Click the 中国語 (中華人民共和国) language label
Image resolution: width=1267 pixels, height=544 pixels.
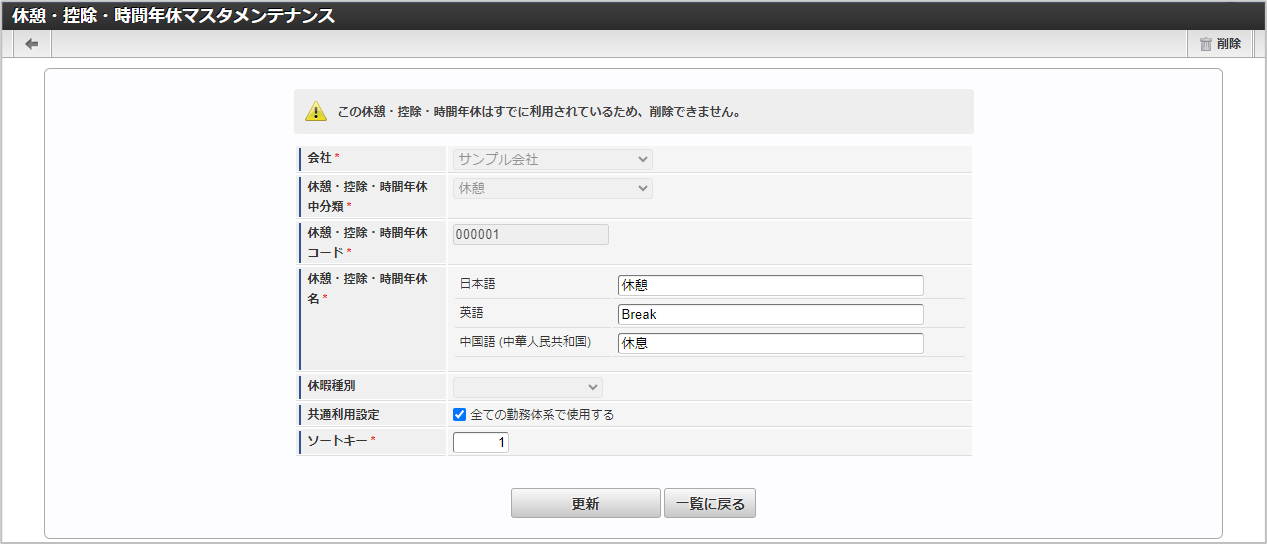click(525, 342)
